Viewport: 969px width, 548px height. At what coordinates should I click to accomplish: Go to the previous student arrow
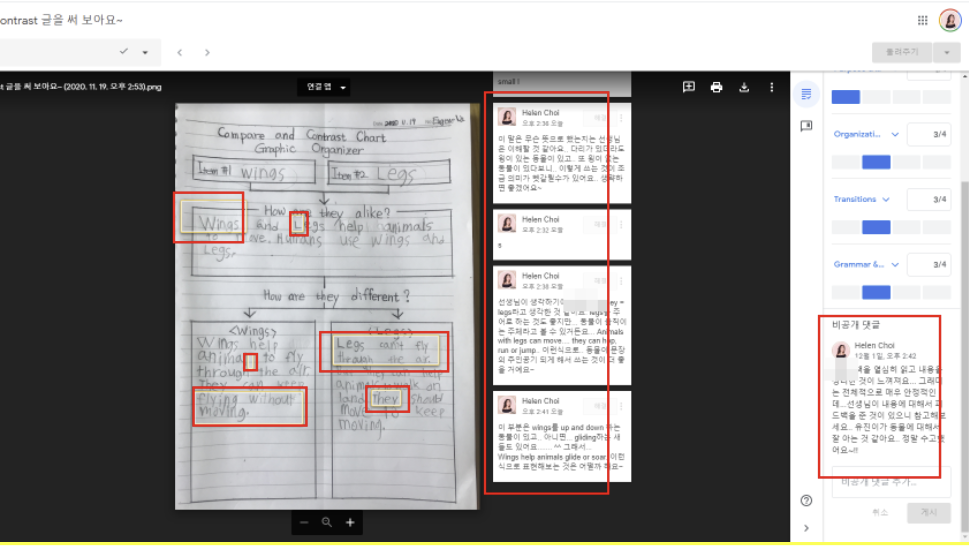point(180,53)
